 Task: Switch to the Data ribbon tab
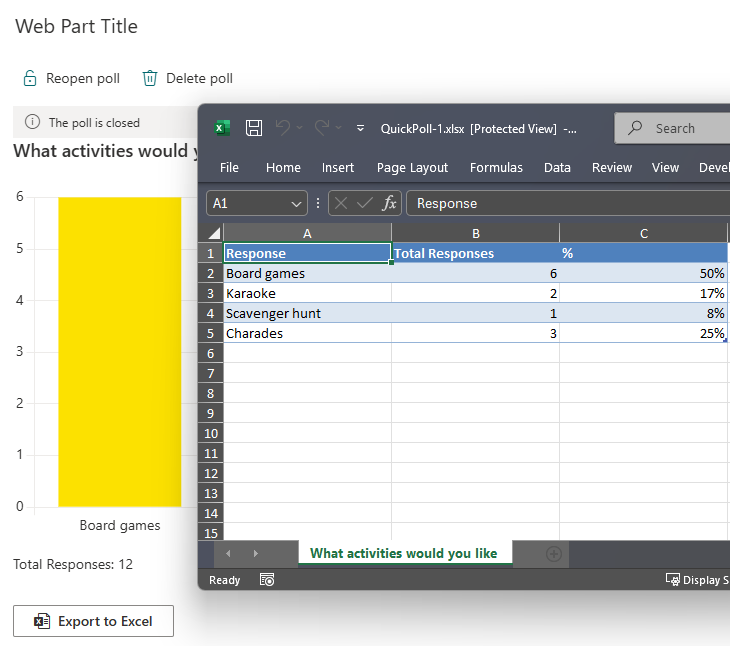pyautogui.click(x=557, y=168)
